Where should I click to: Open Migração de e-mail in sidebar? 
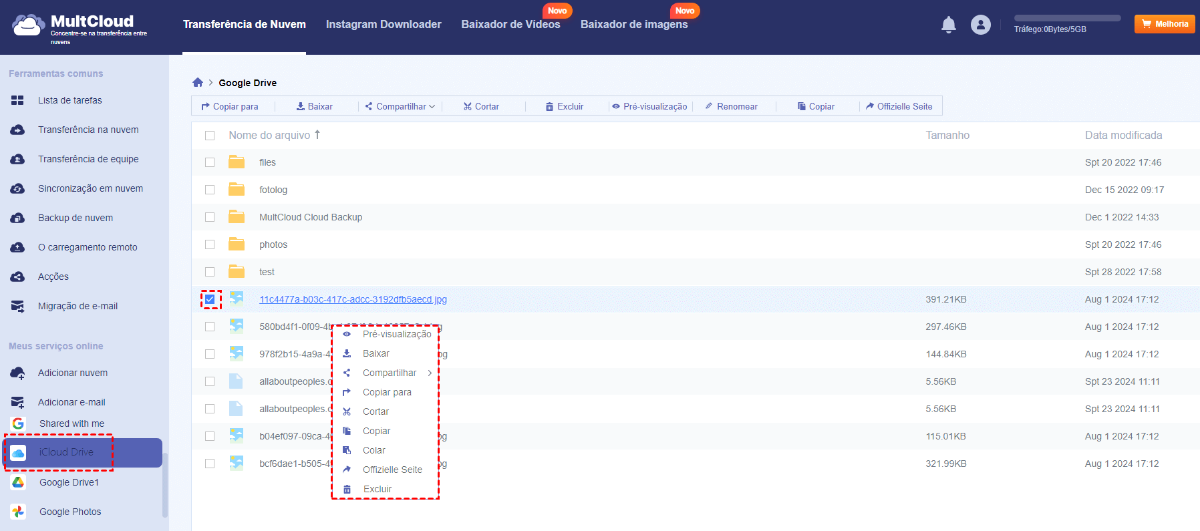(78, 306)
